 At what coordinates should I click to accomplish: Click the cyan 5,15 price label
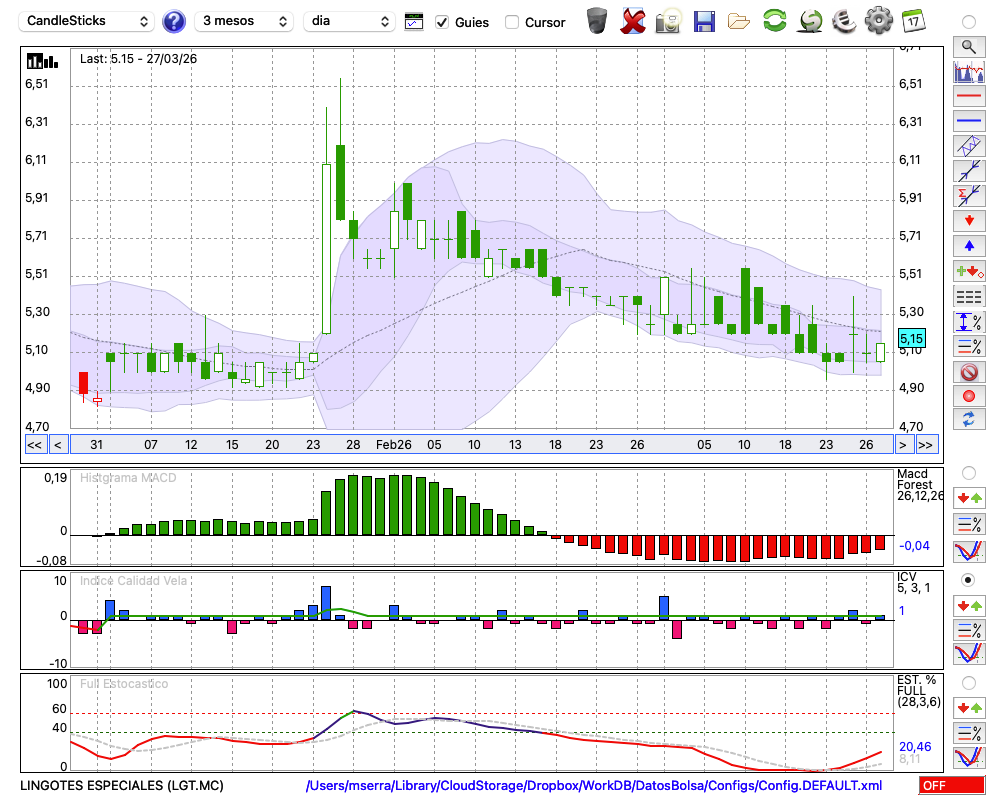911,339
